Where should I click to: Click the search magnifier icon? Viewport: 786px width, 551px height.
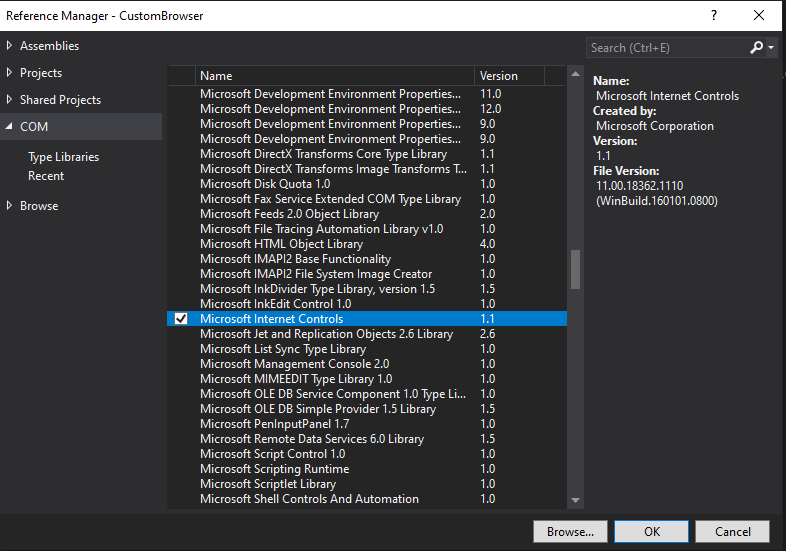(x=757, y=47)
